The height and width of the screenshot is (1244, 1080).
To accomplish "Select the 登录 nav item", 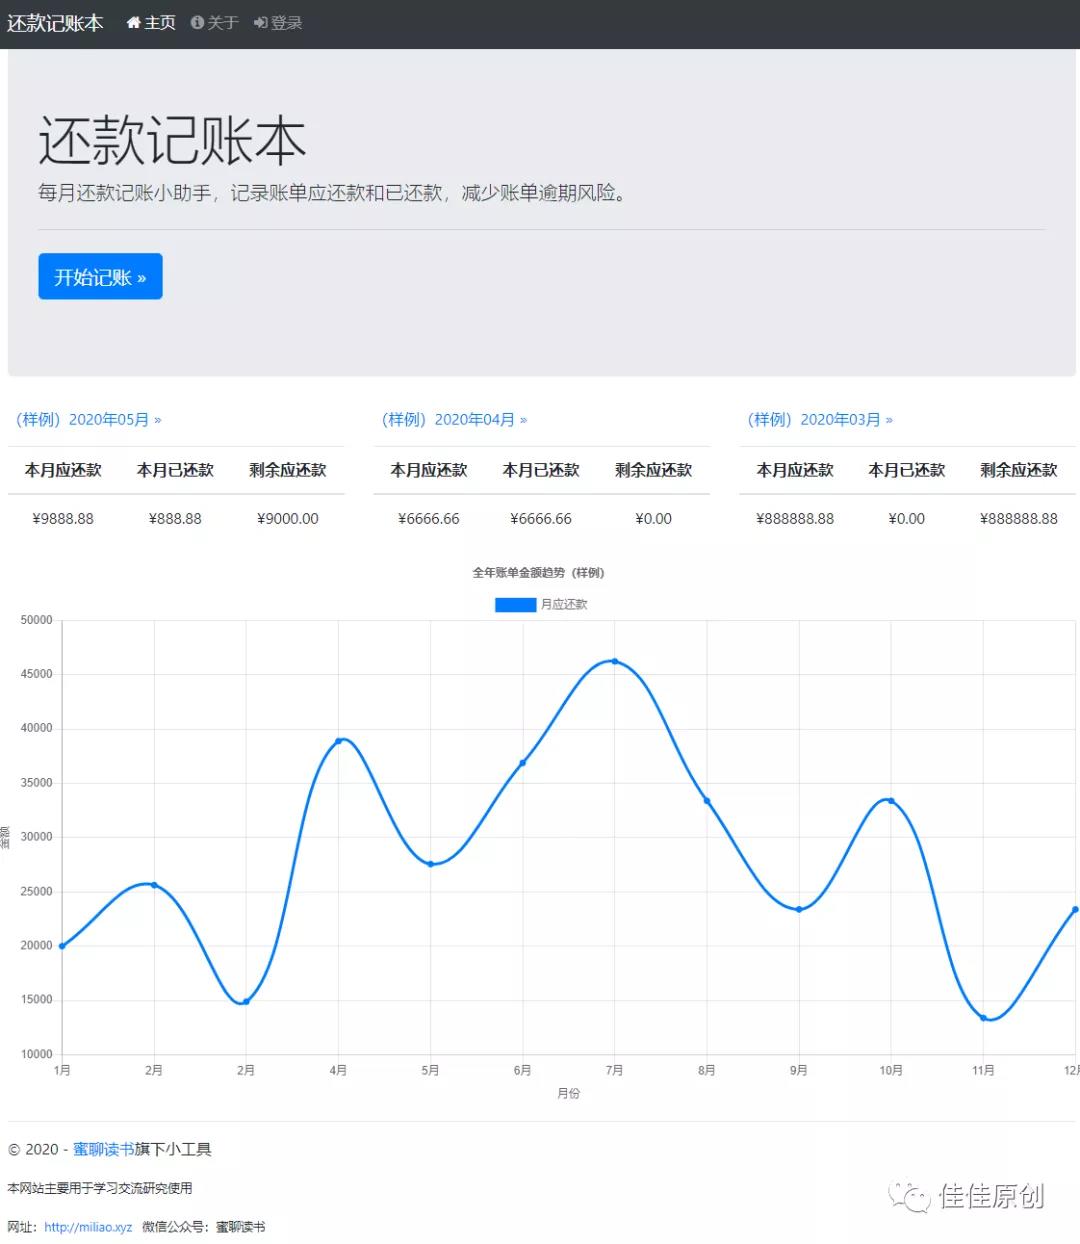I will coord(286,23).
